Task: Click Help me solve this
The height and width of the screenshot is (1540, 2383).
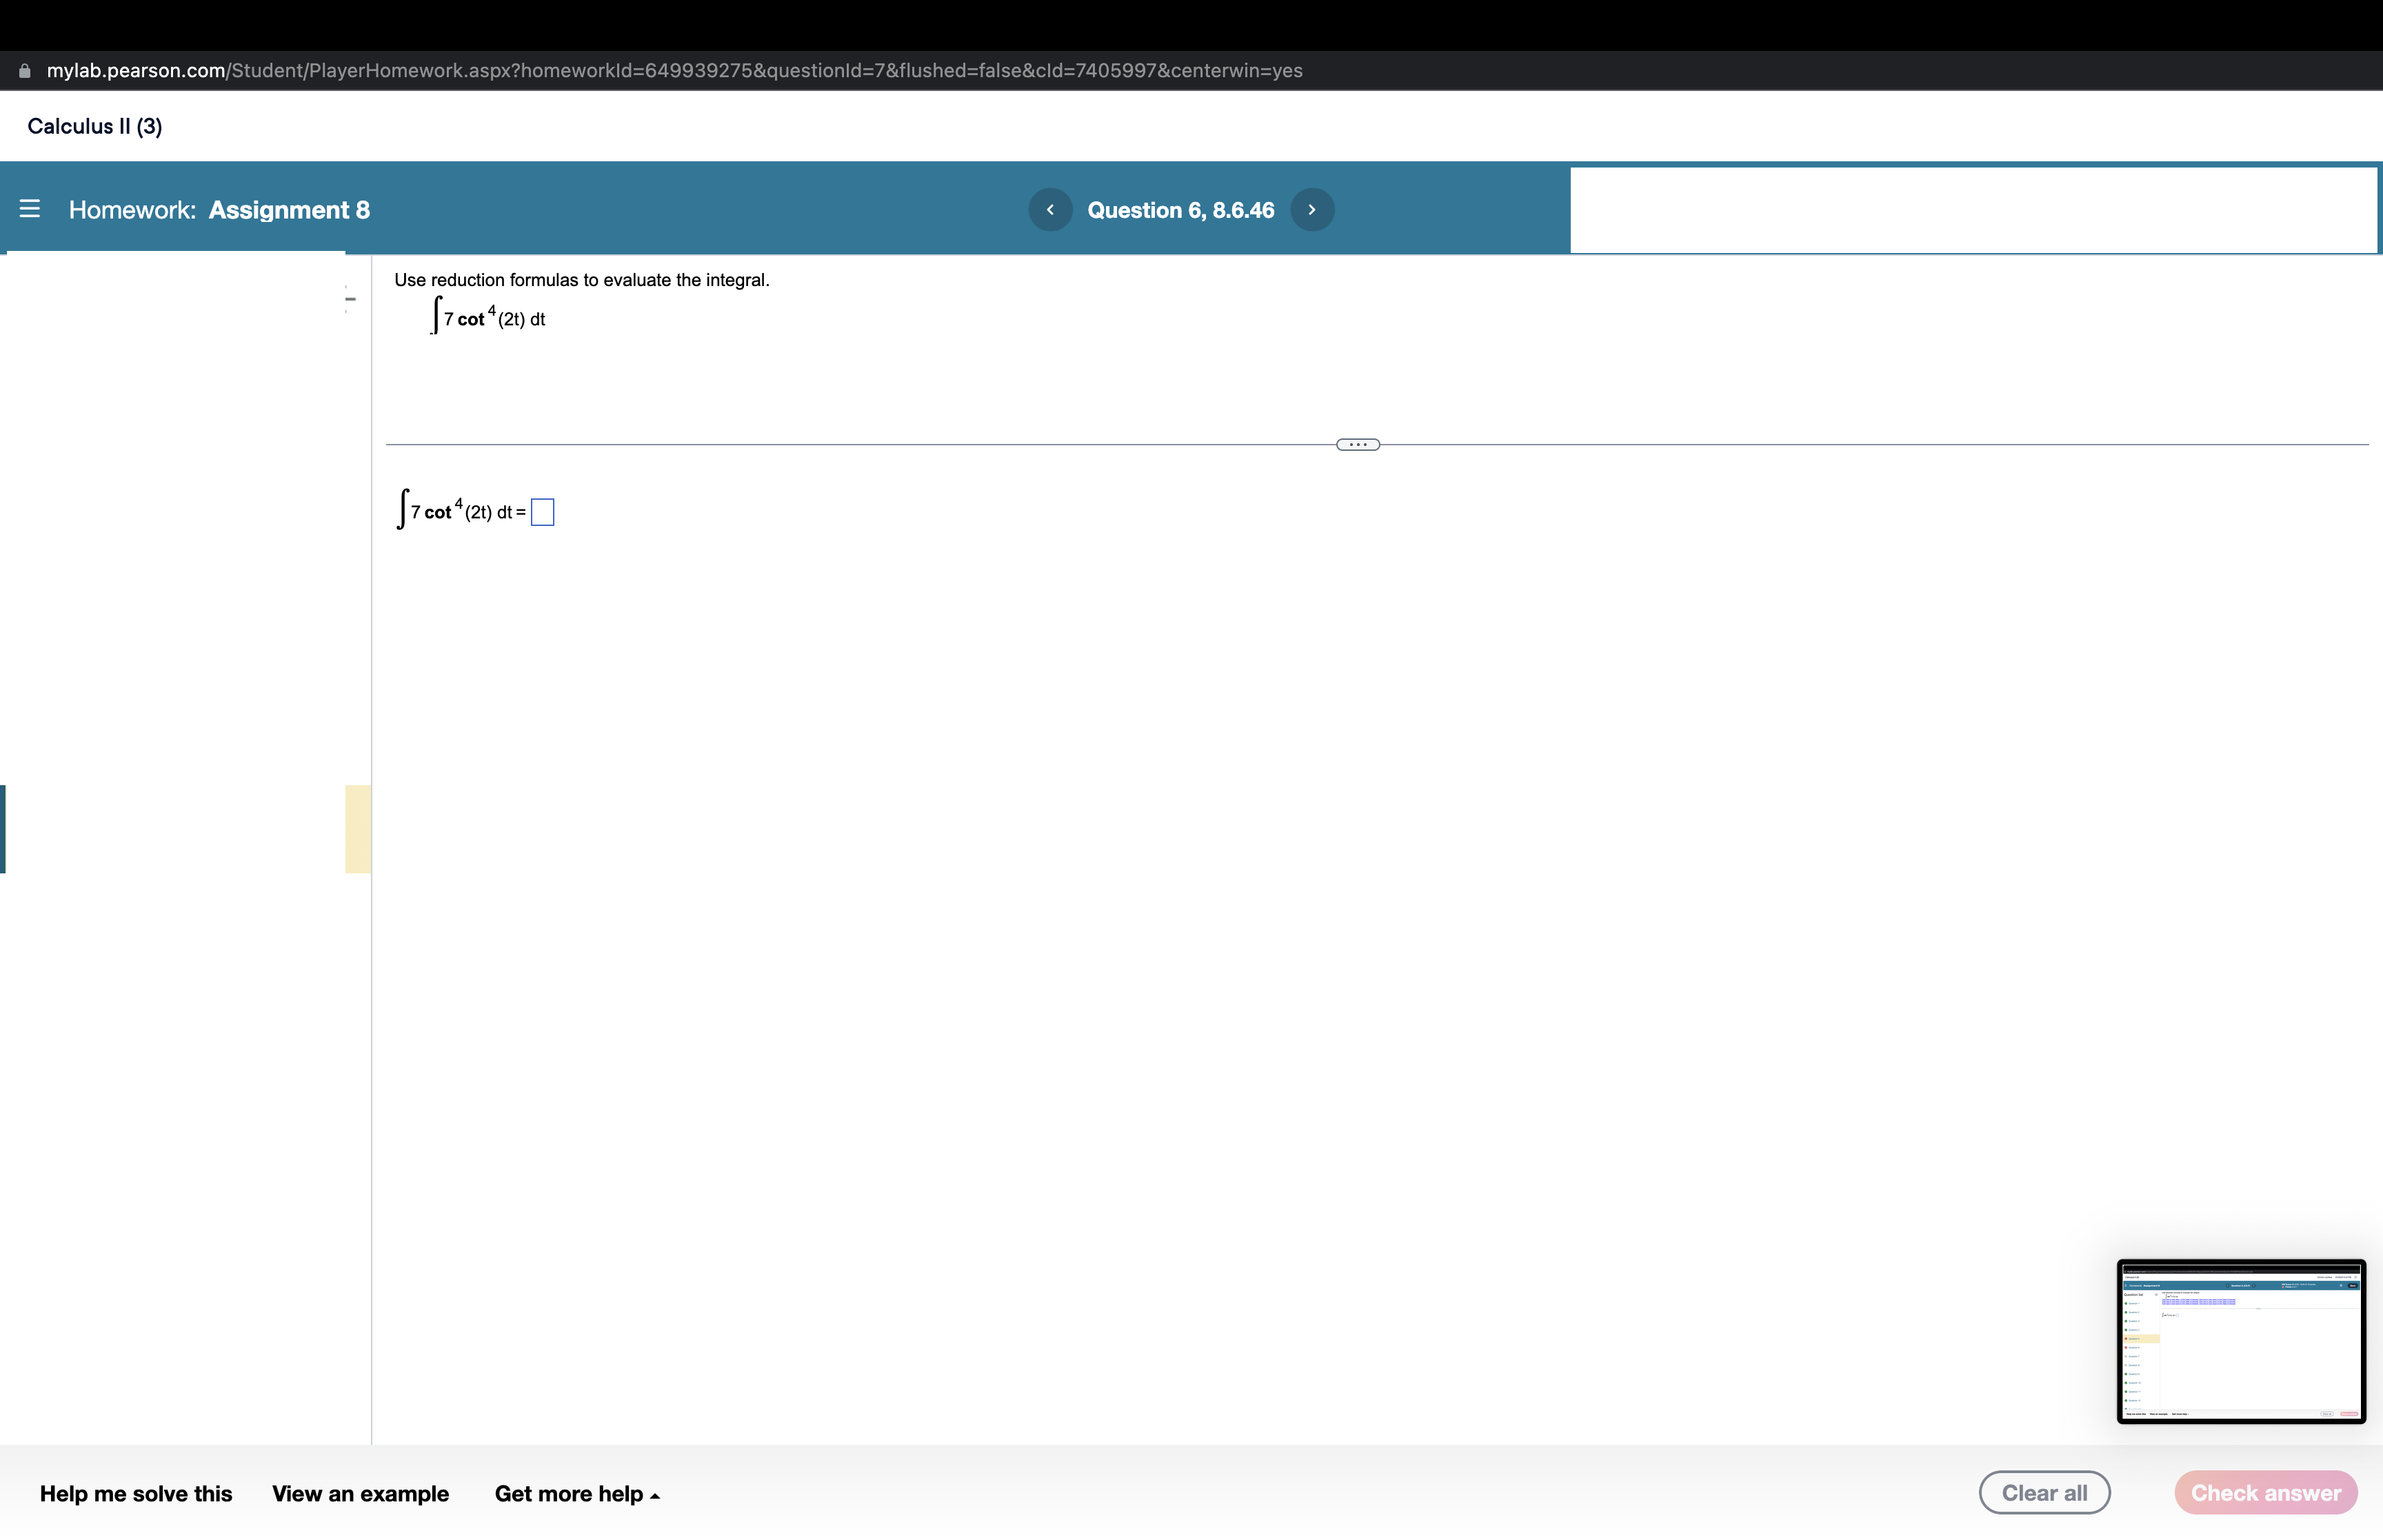Action: [136, 1493]
